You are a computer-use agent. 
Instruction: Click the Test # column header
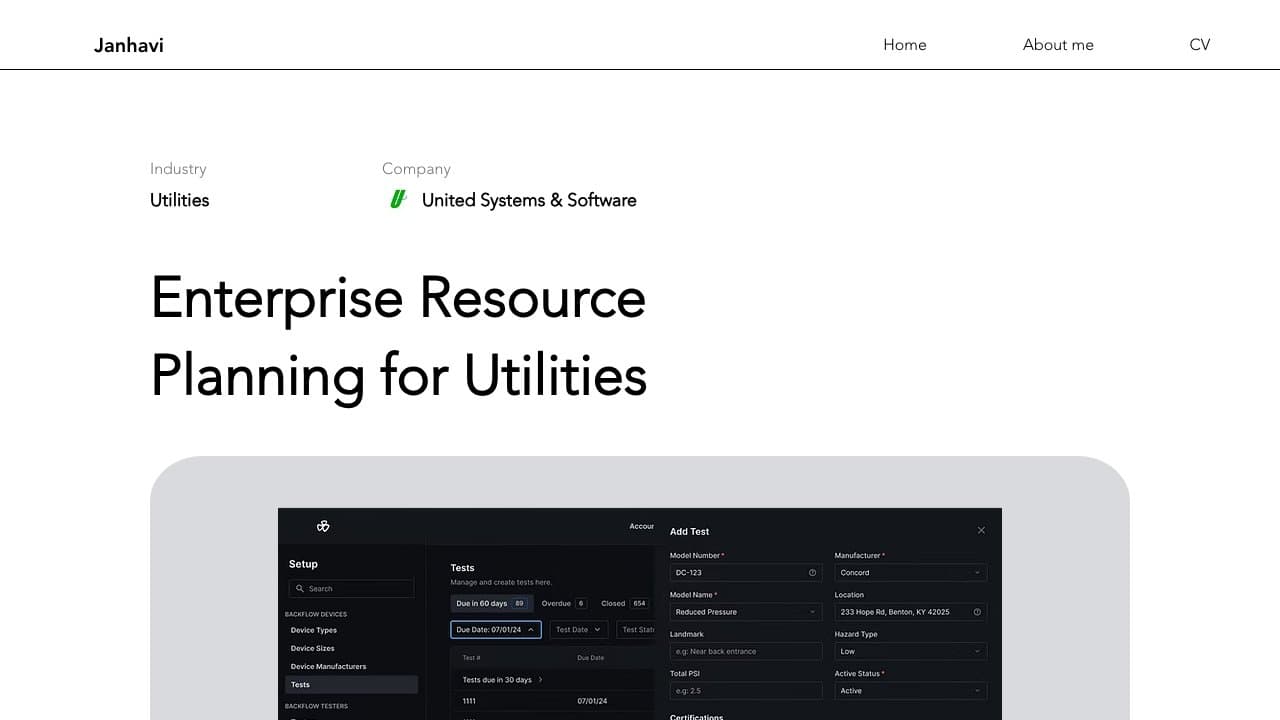coord(472,658)
